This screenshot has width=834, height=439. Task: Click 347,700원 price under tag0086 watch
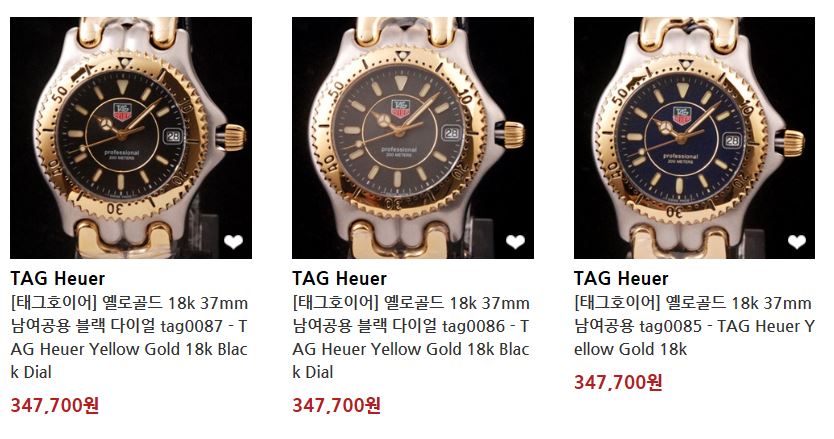[337, 405]
